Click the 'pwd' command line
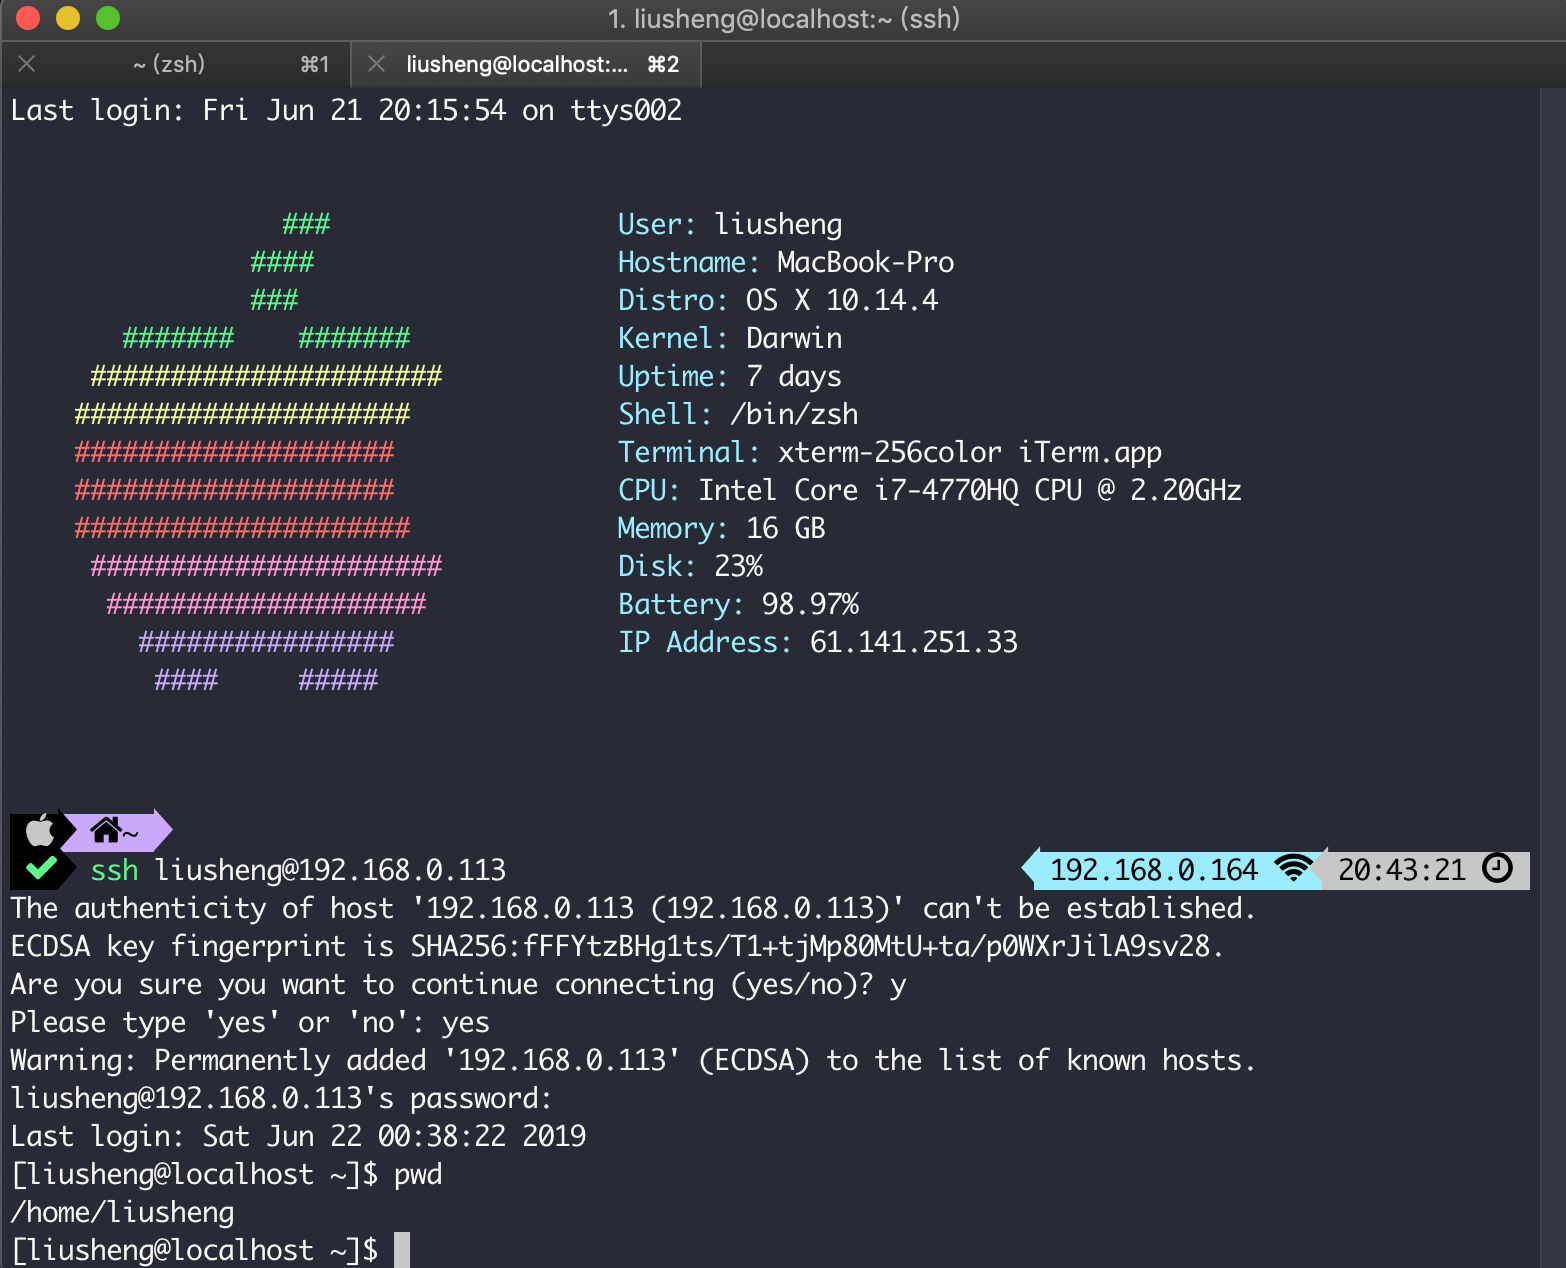The height and width of the screenshot is (1268, 1566). tap(226, 1174)
